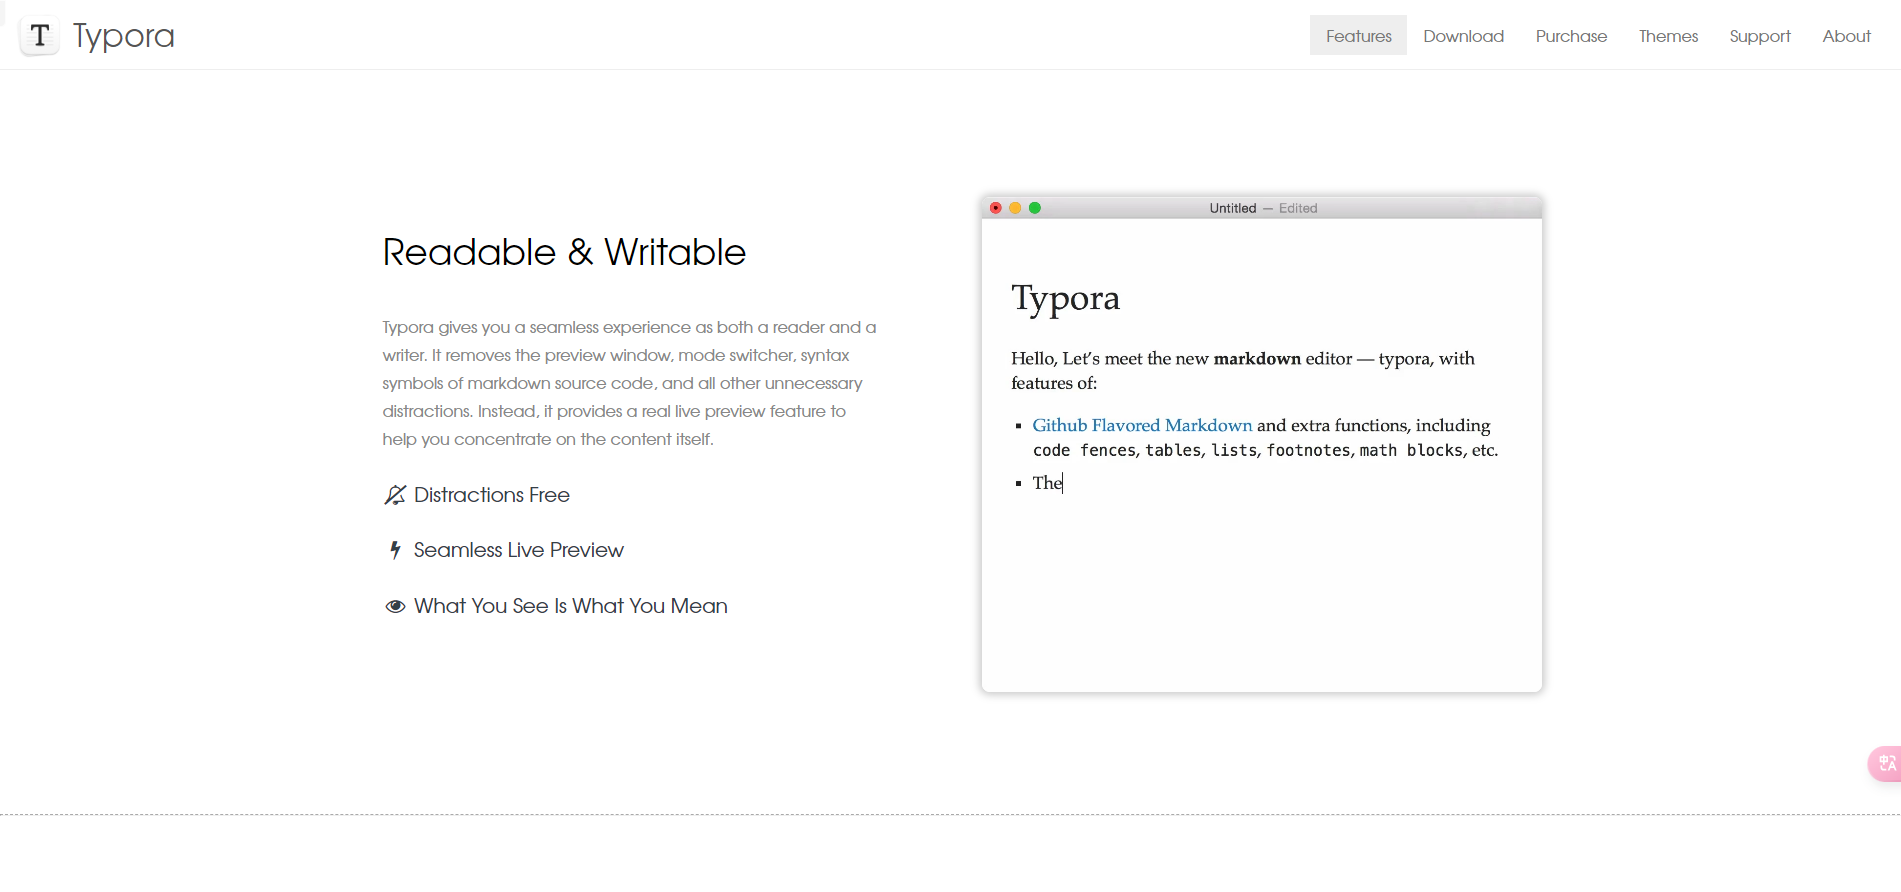Select the Distractions Free feature label
The width and height of the screenshot is (1901, 892).
[492, 495]
